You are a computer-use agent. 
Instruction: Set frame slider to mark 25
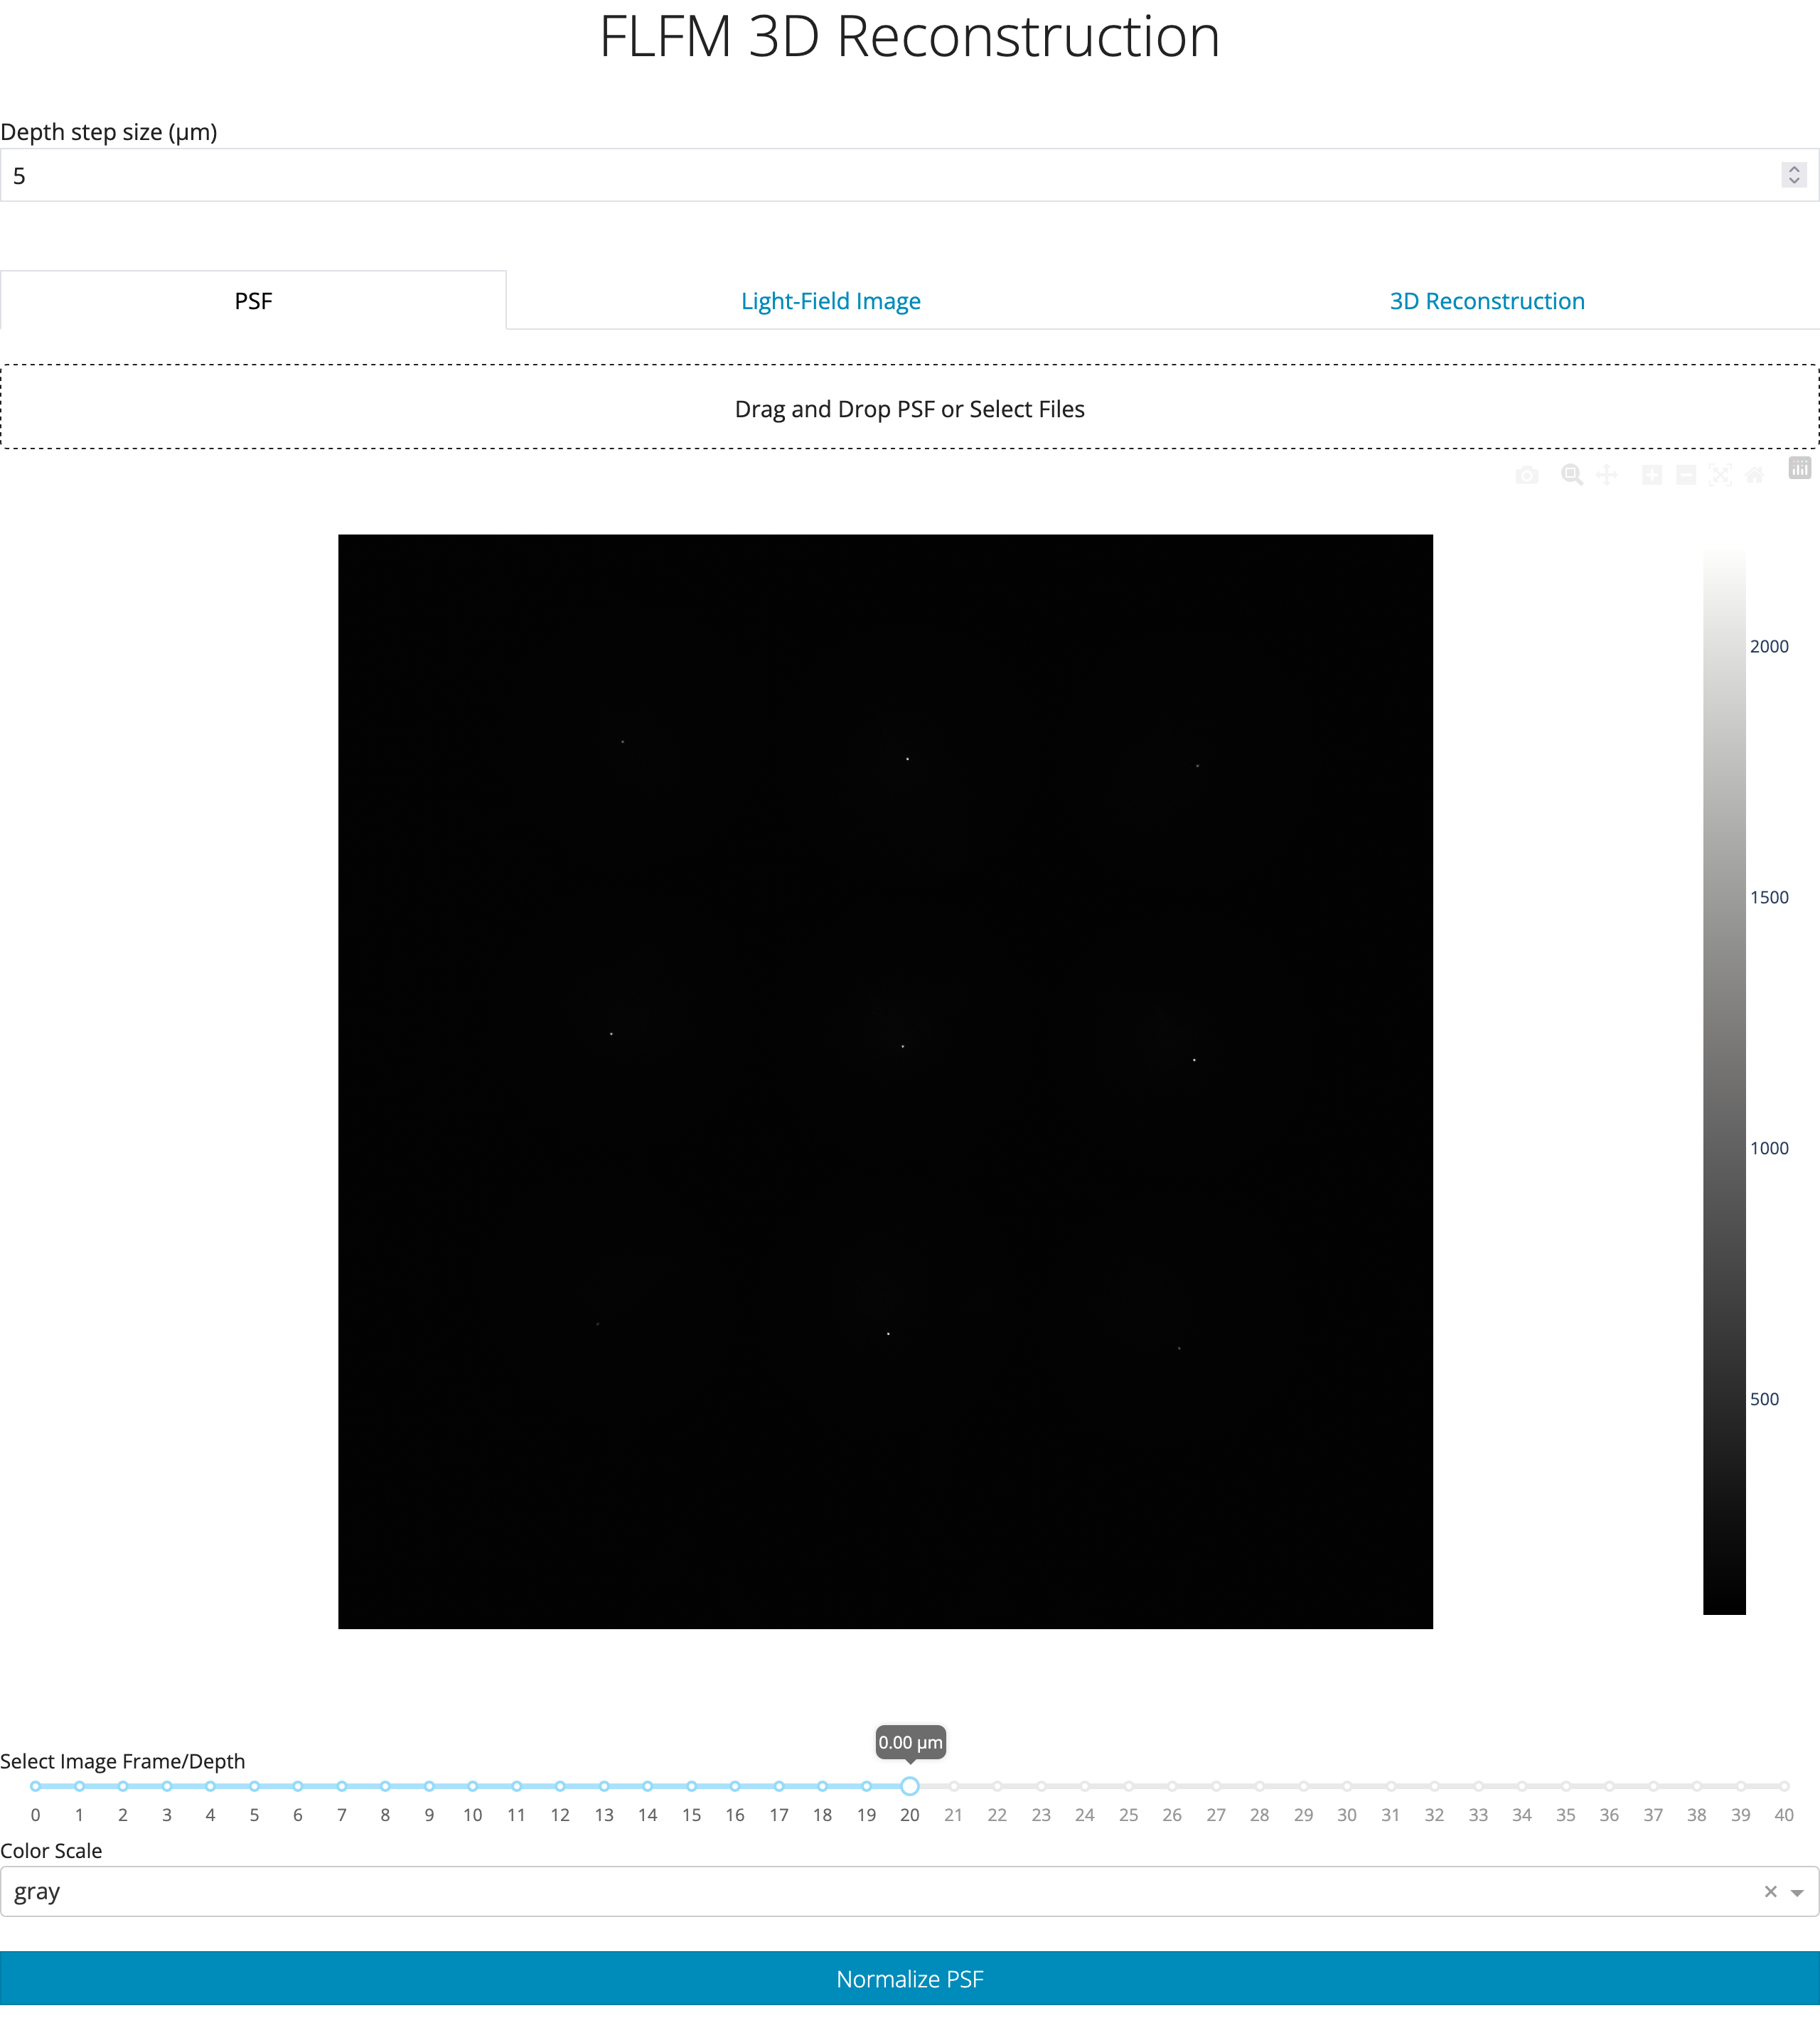point(1128,1786)
